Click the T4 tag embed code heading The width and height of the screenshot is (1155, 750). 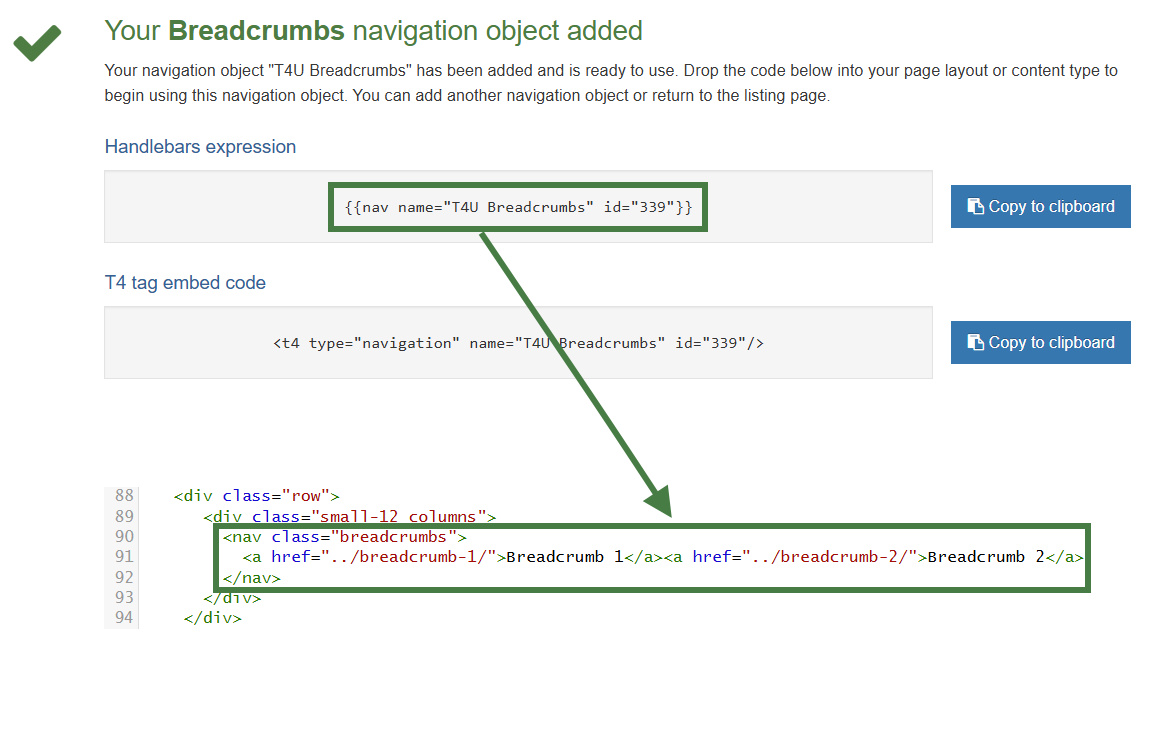point(185,282)
